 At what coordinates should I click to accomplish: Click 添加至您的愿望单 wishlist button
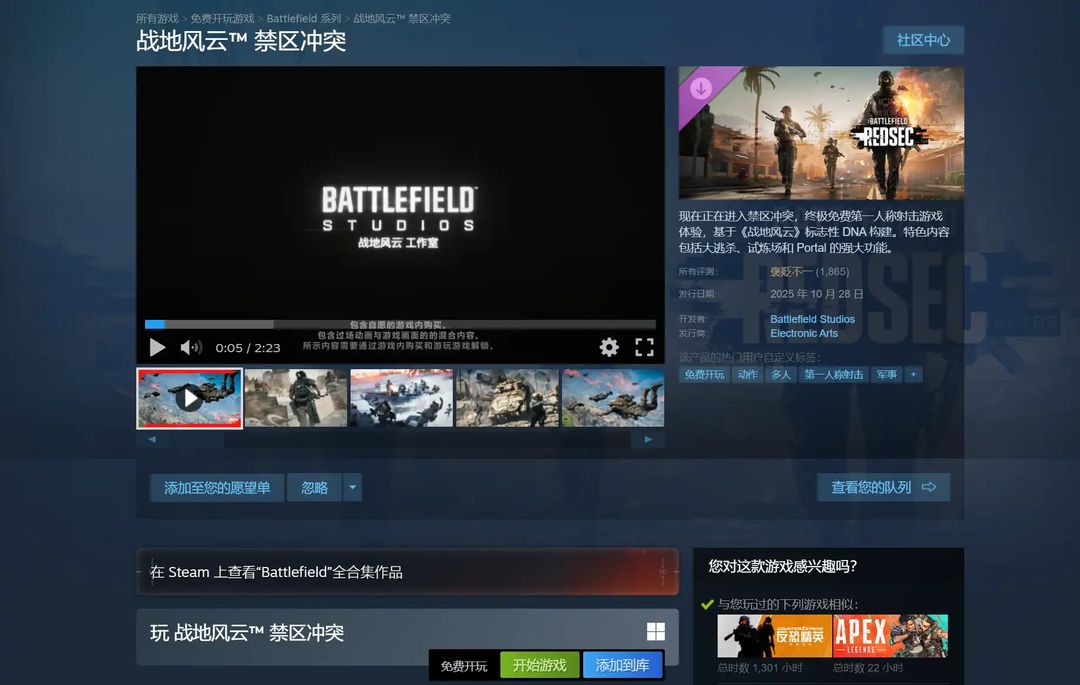[217, 488]
